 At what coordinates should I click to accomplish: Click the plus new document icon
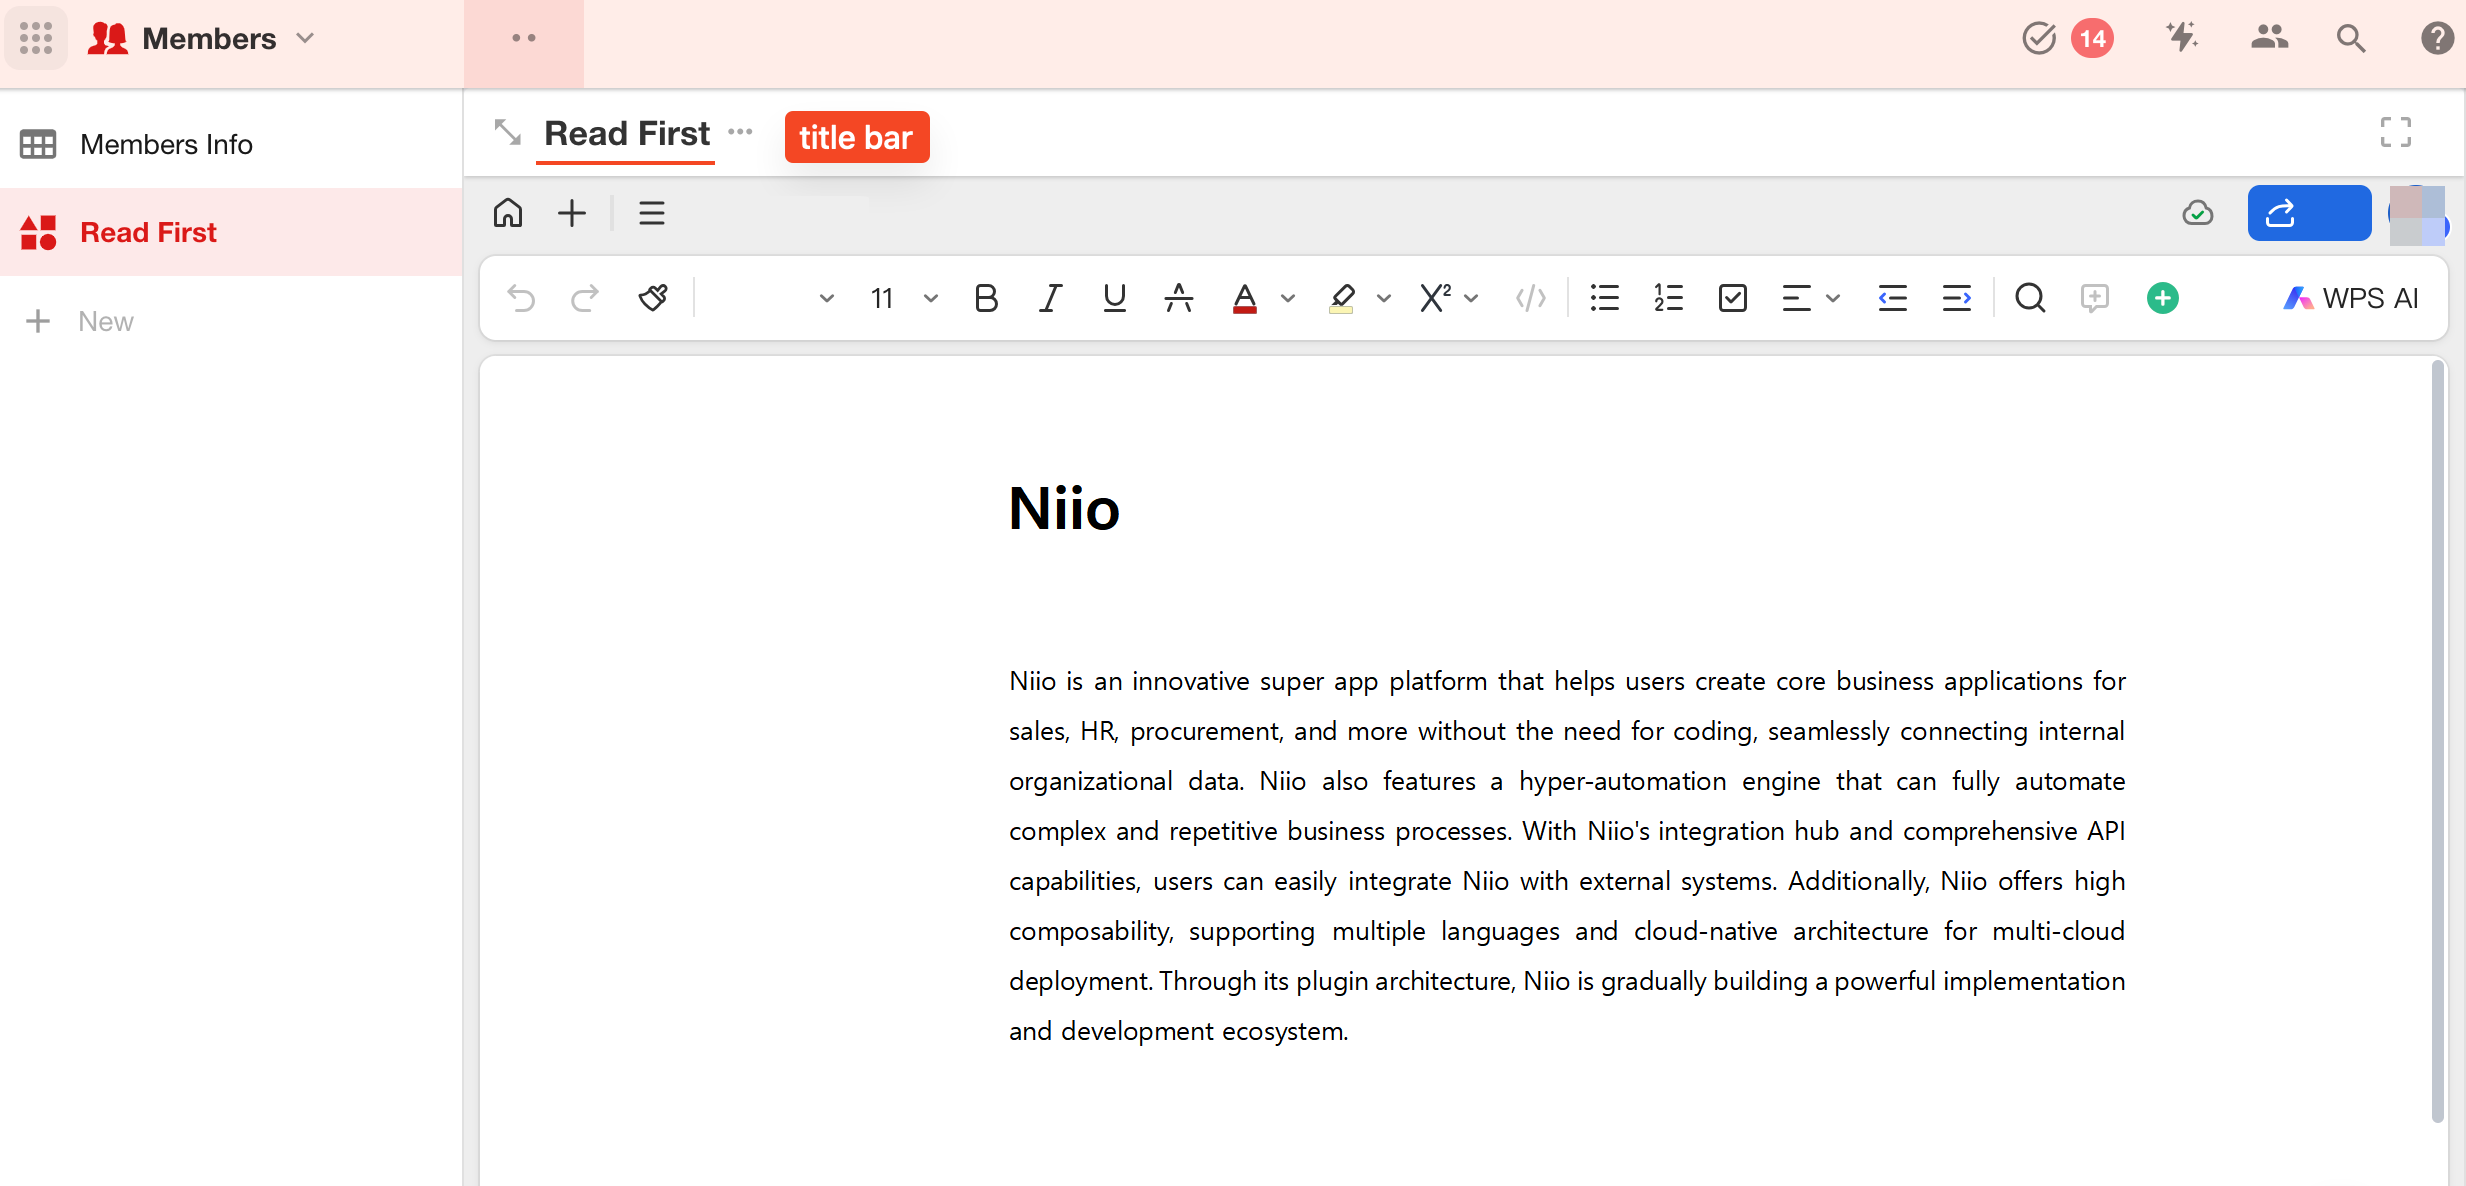[x=572, y=213]
